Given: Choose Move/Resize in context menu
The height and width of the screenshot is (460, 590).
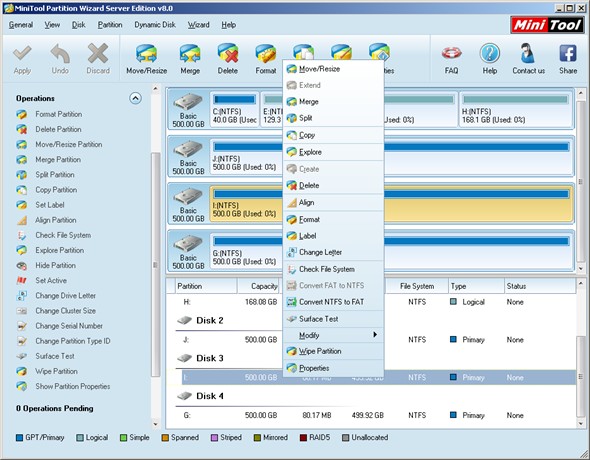Looking at the screenshot, I should (x=333, y=69).
